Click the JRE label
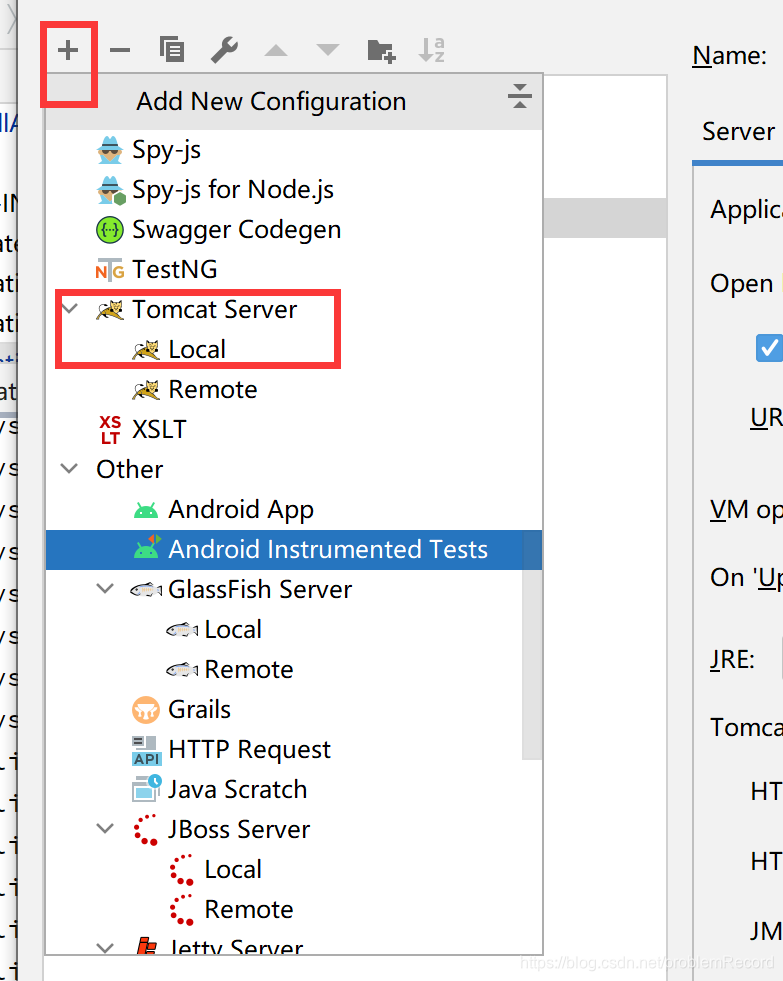The image size is (783, 981). [732, 661]
